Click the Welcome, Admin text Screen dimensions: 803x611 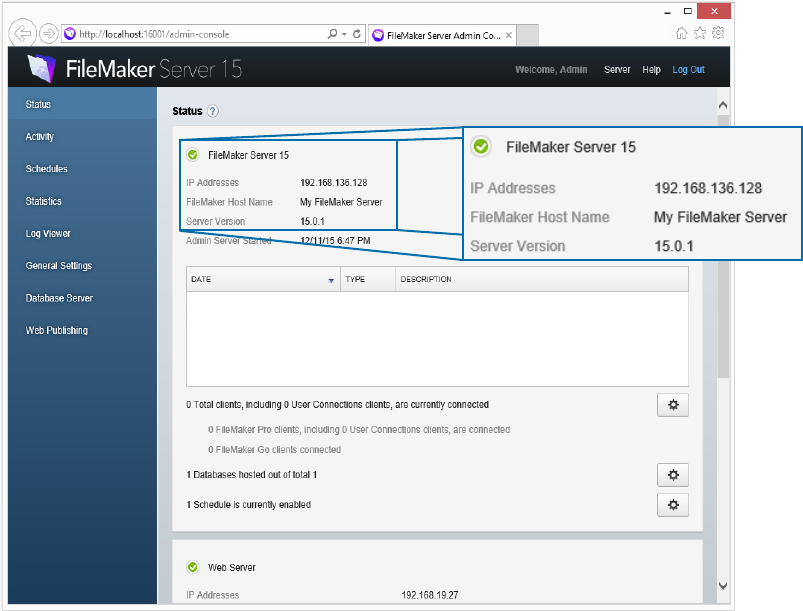(x=551, y=70)
